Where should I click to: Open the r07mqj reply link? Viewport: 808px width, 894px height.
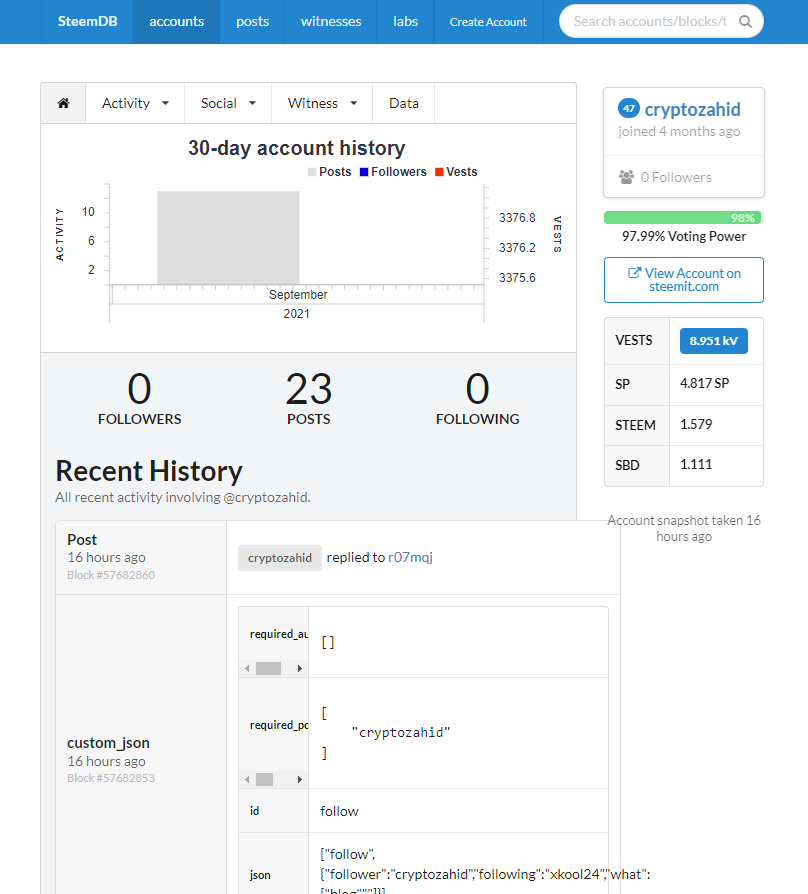[x=411, y=557]
